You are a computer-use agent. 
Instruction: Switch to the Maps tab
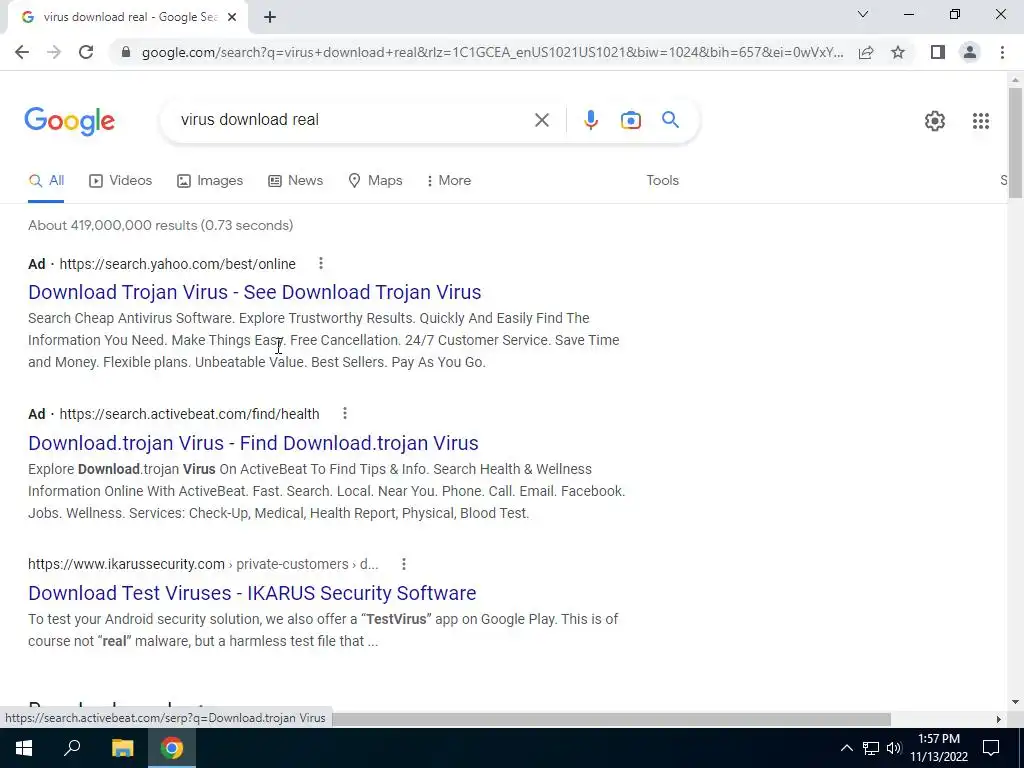coord(376,181)
